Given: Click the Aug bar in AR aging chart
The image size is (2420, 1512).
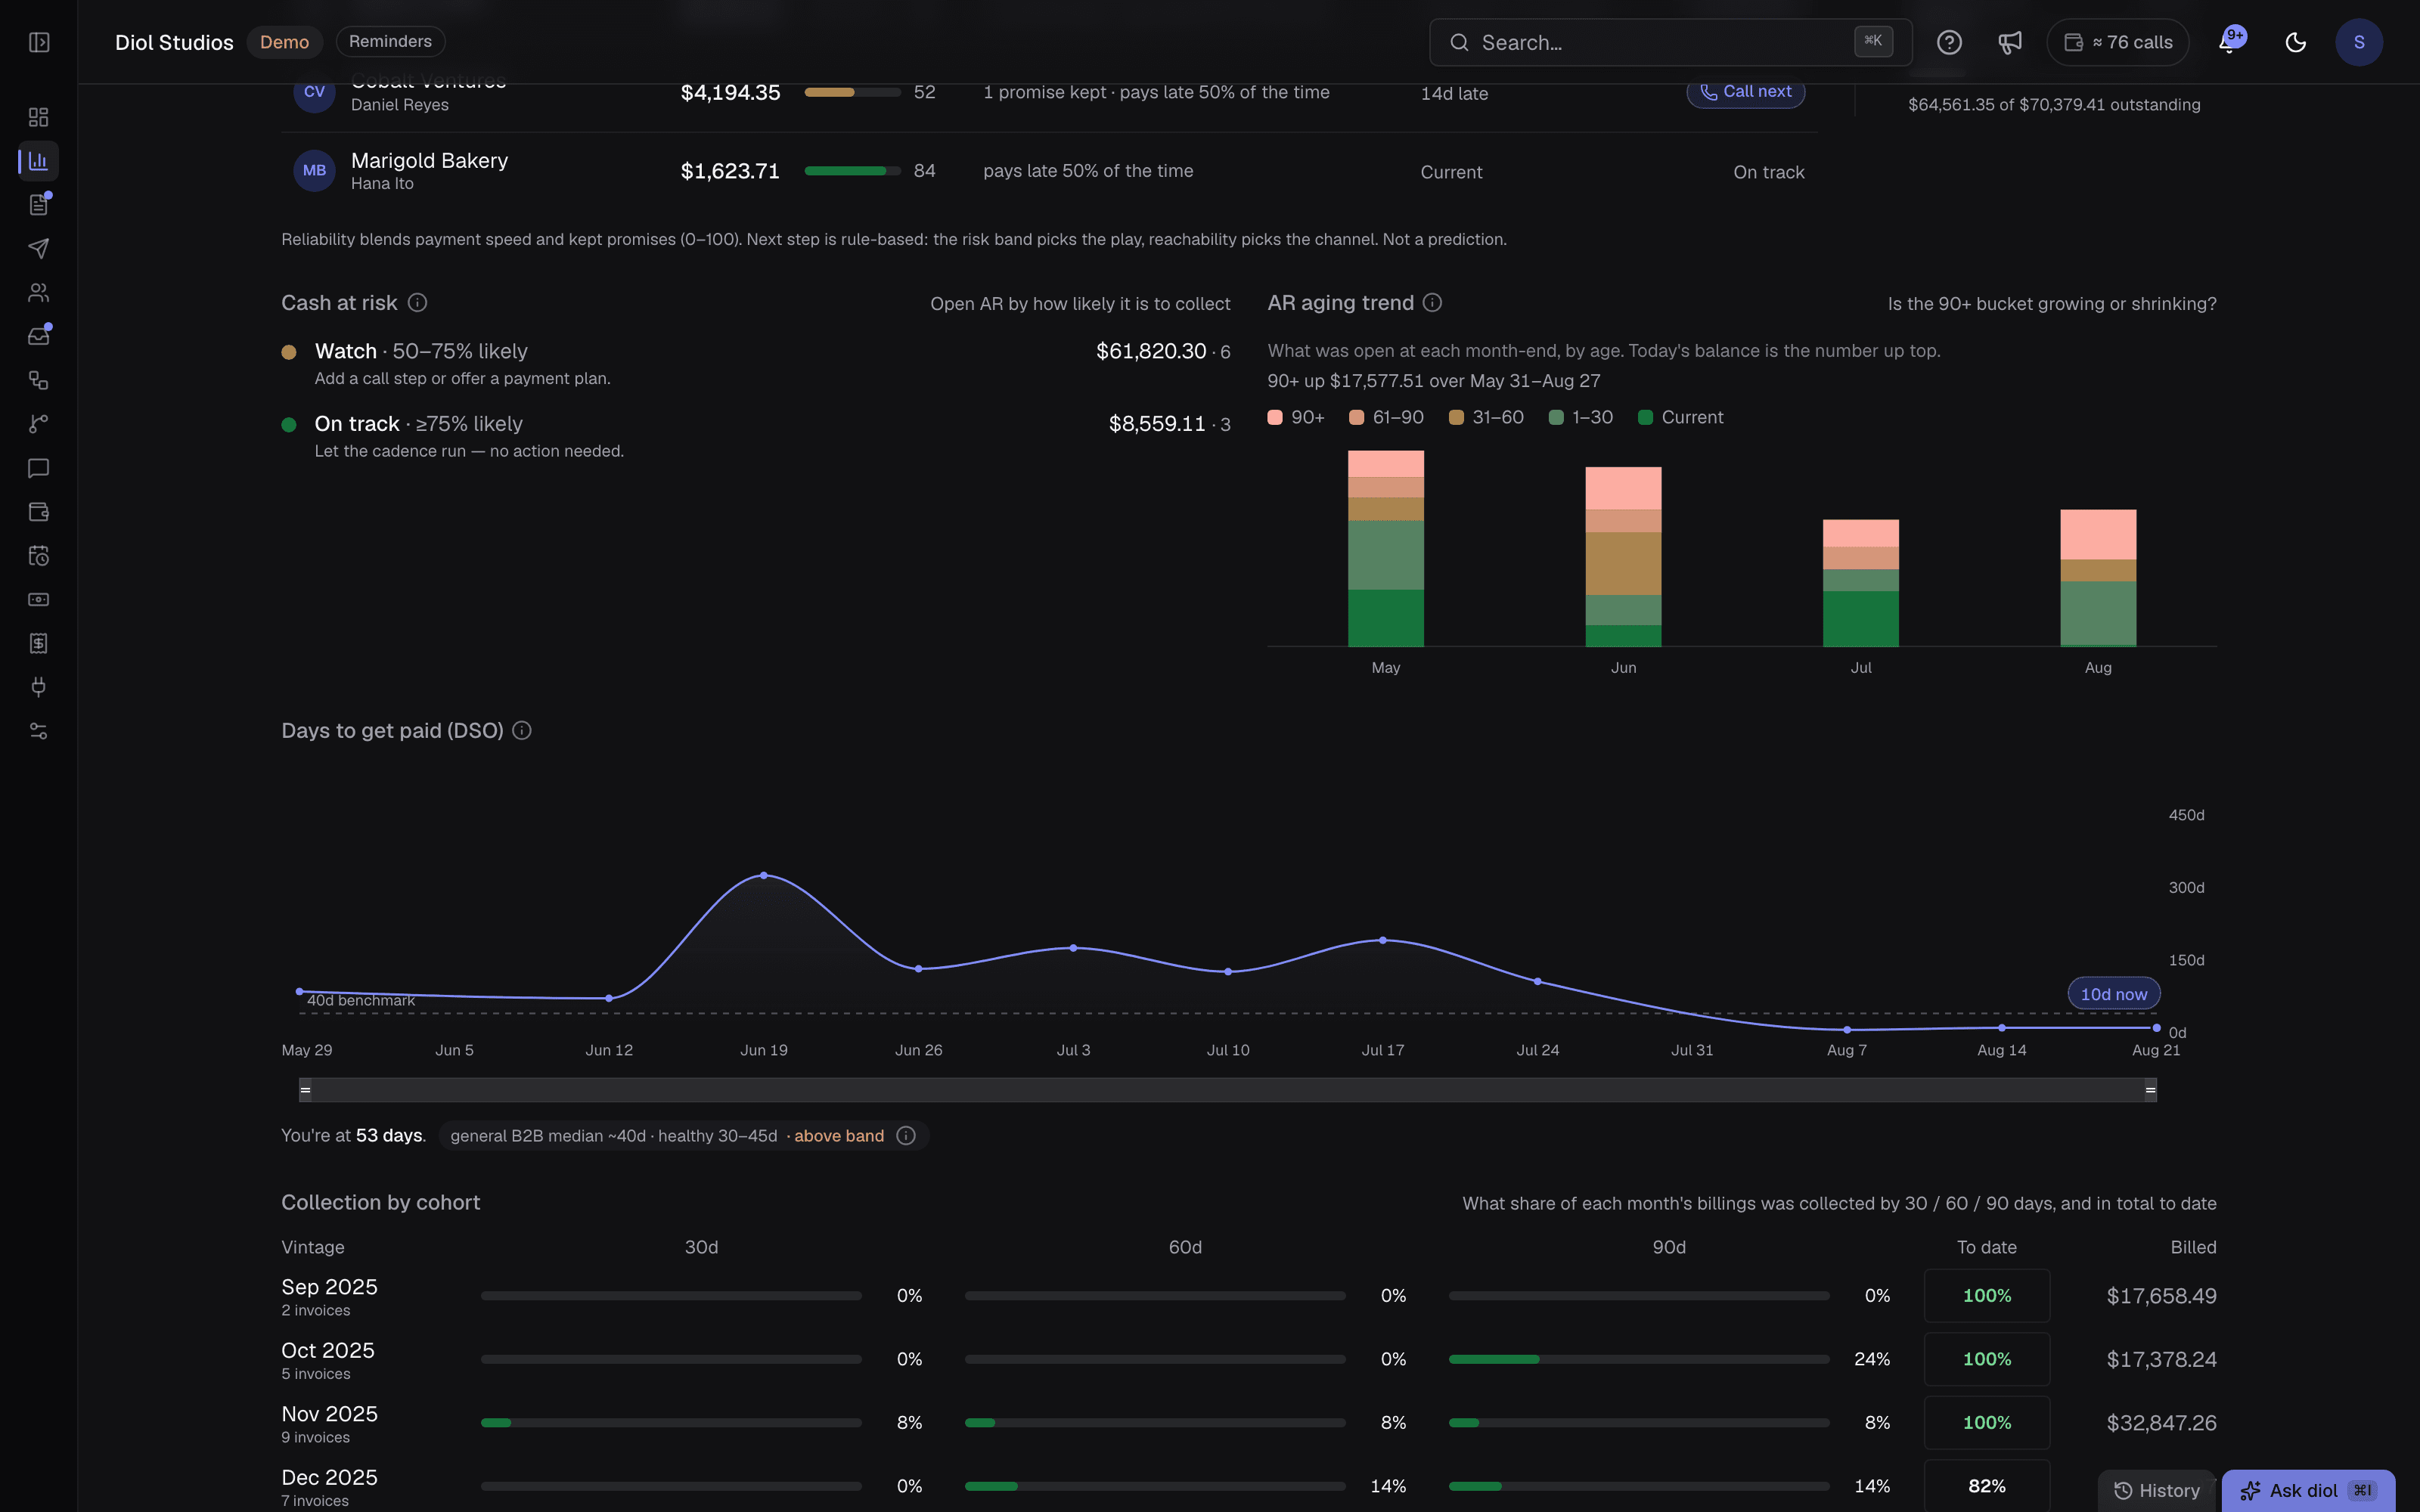Looking at the screenshot, I should click(2098, 578).
